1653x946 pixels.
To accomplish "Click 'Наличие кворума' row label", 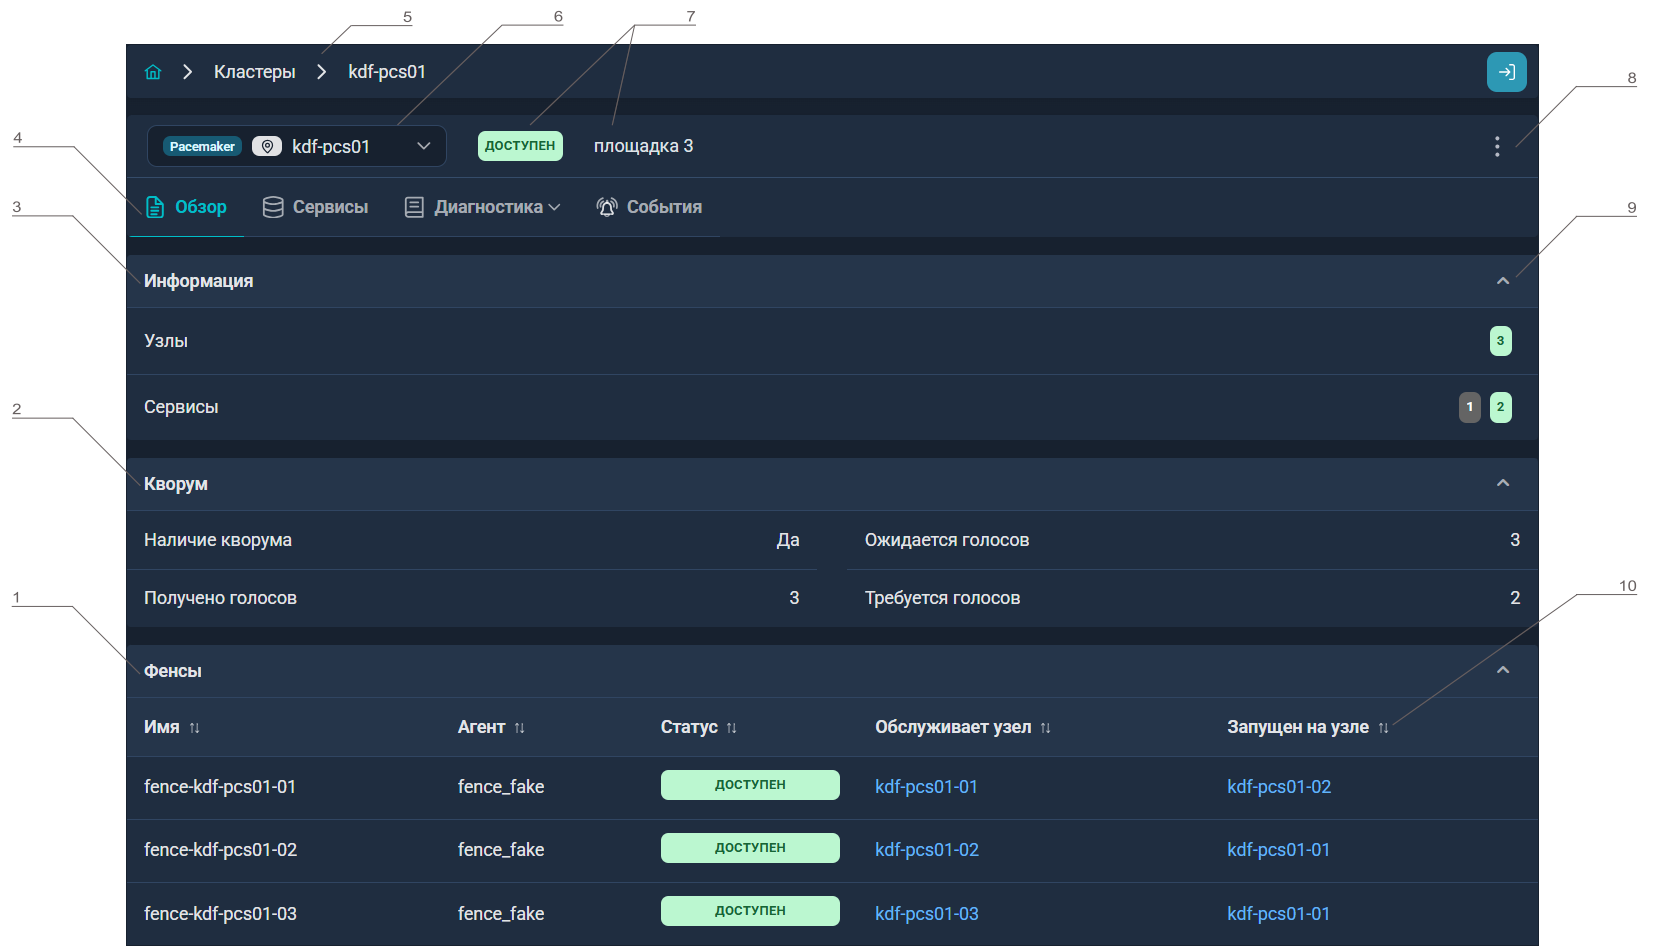I will pos(218,540).
